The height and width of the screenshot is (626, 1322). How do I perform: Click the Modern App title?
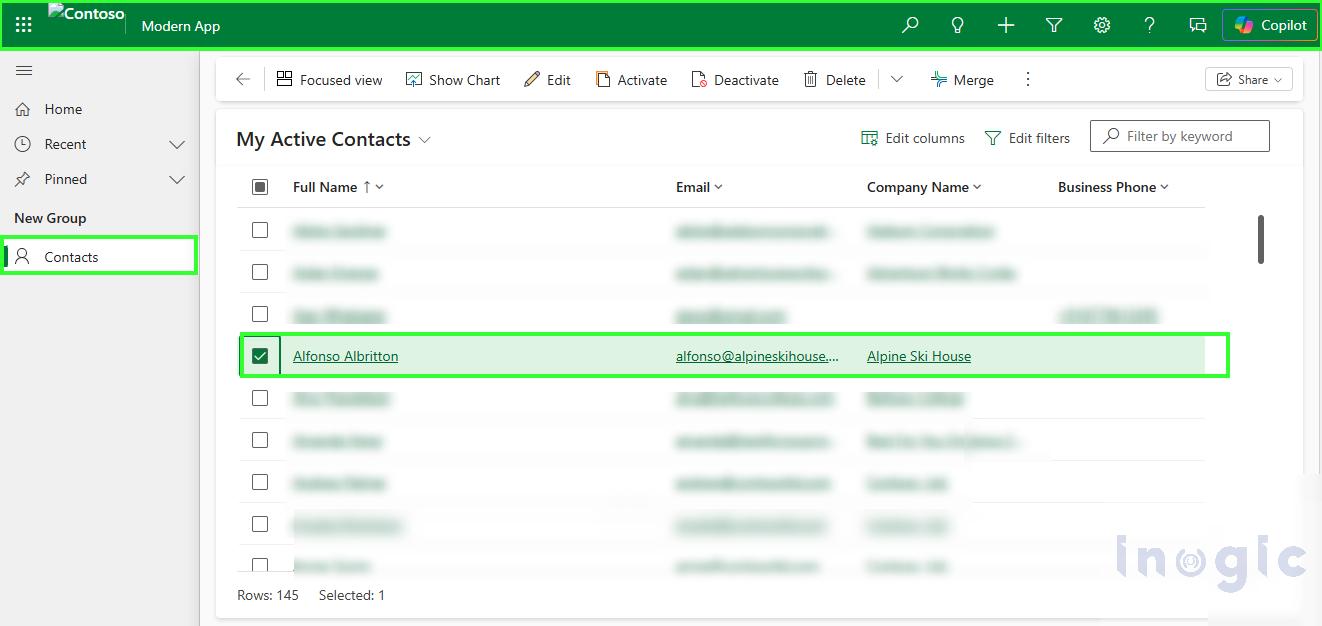181,26
